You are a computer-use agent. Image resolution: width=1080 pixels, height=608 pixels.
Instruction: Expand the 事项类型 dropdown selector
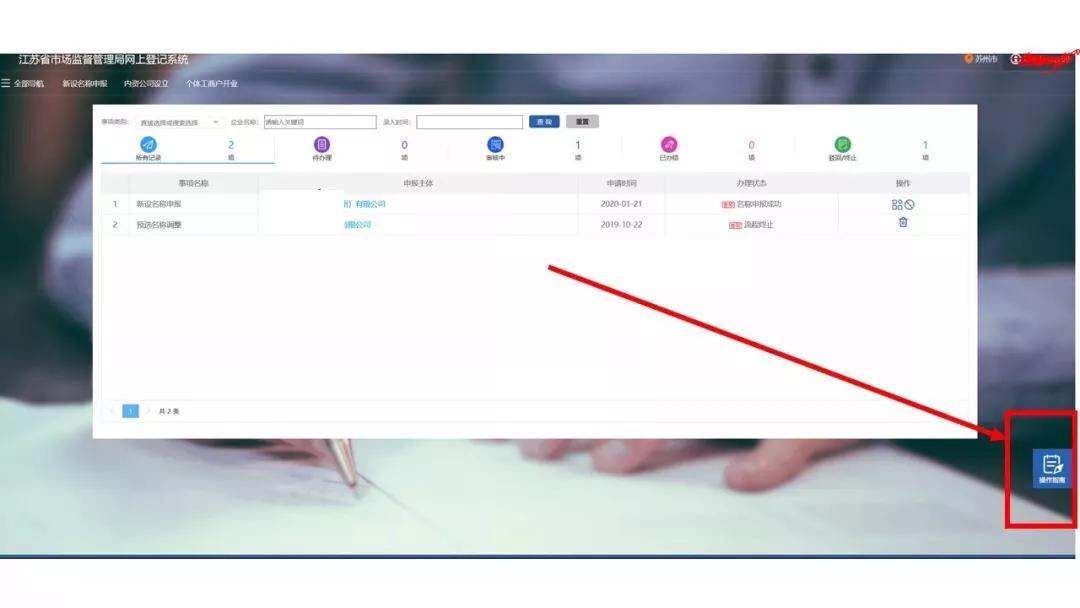(x=178, y=122)
